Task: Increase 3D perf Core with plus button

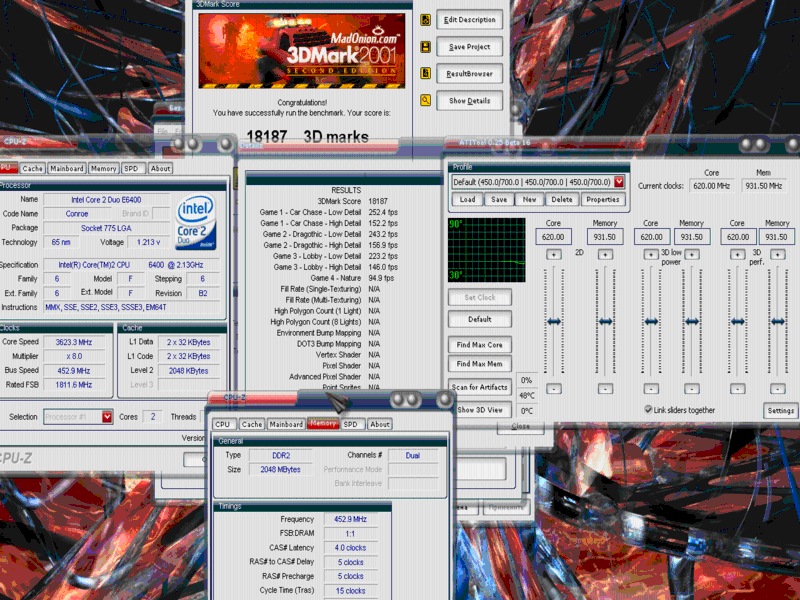Action: pyautogui.click(x=737, y=254)
